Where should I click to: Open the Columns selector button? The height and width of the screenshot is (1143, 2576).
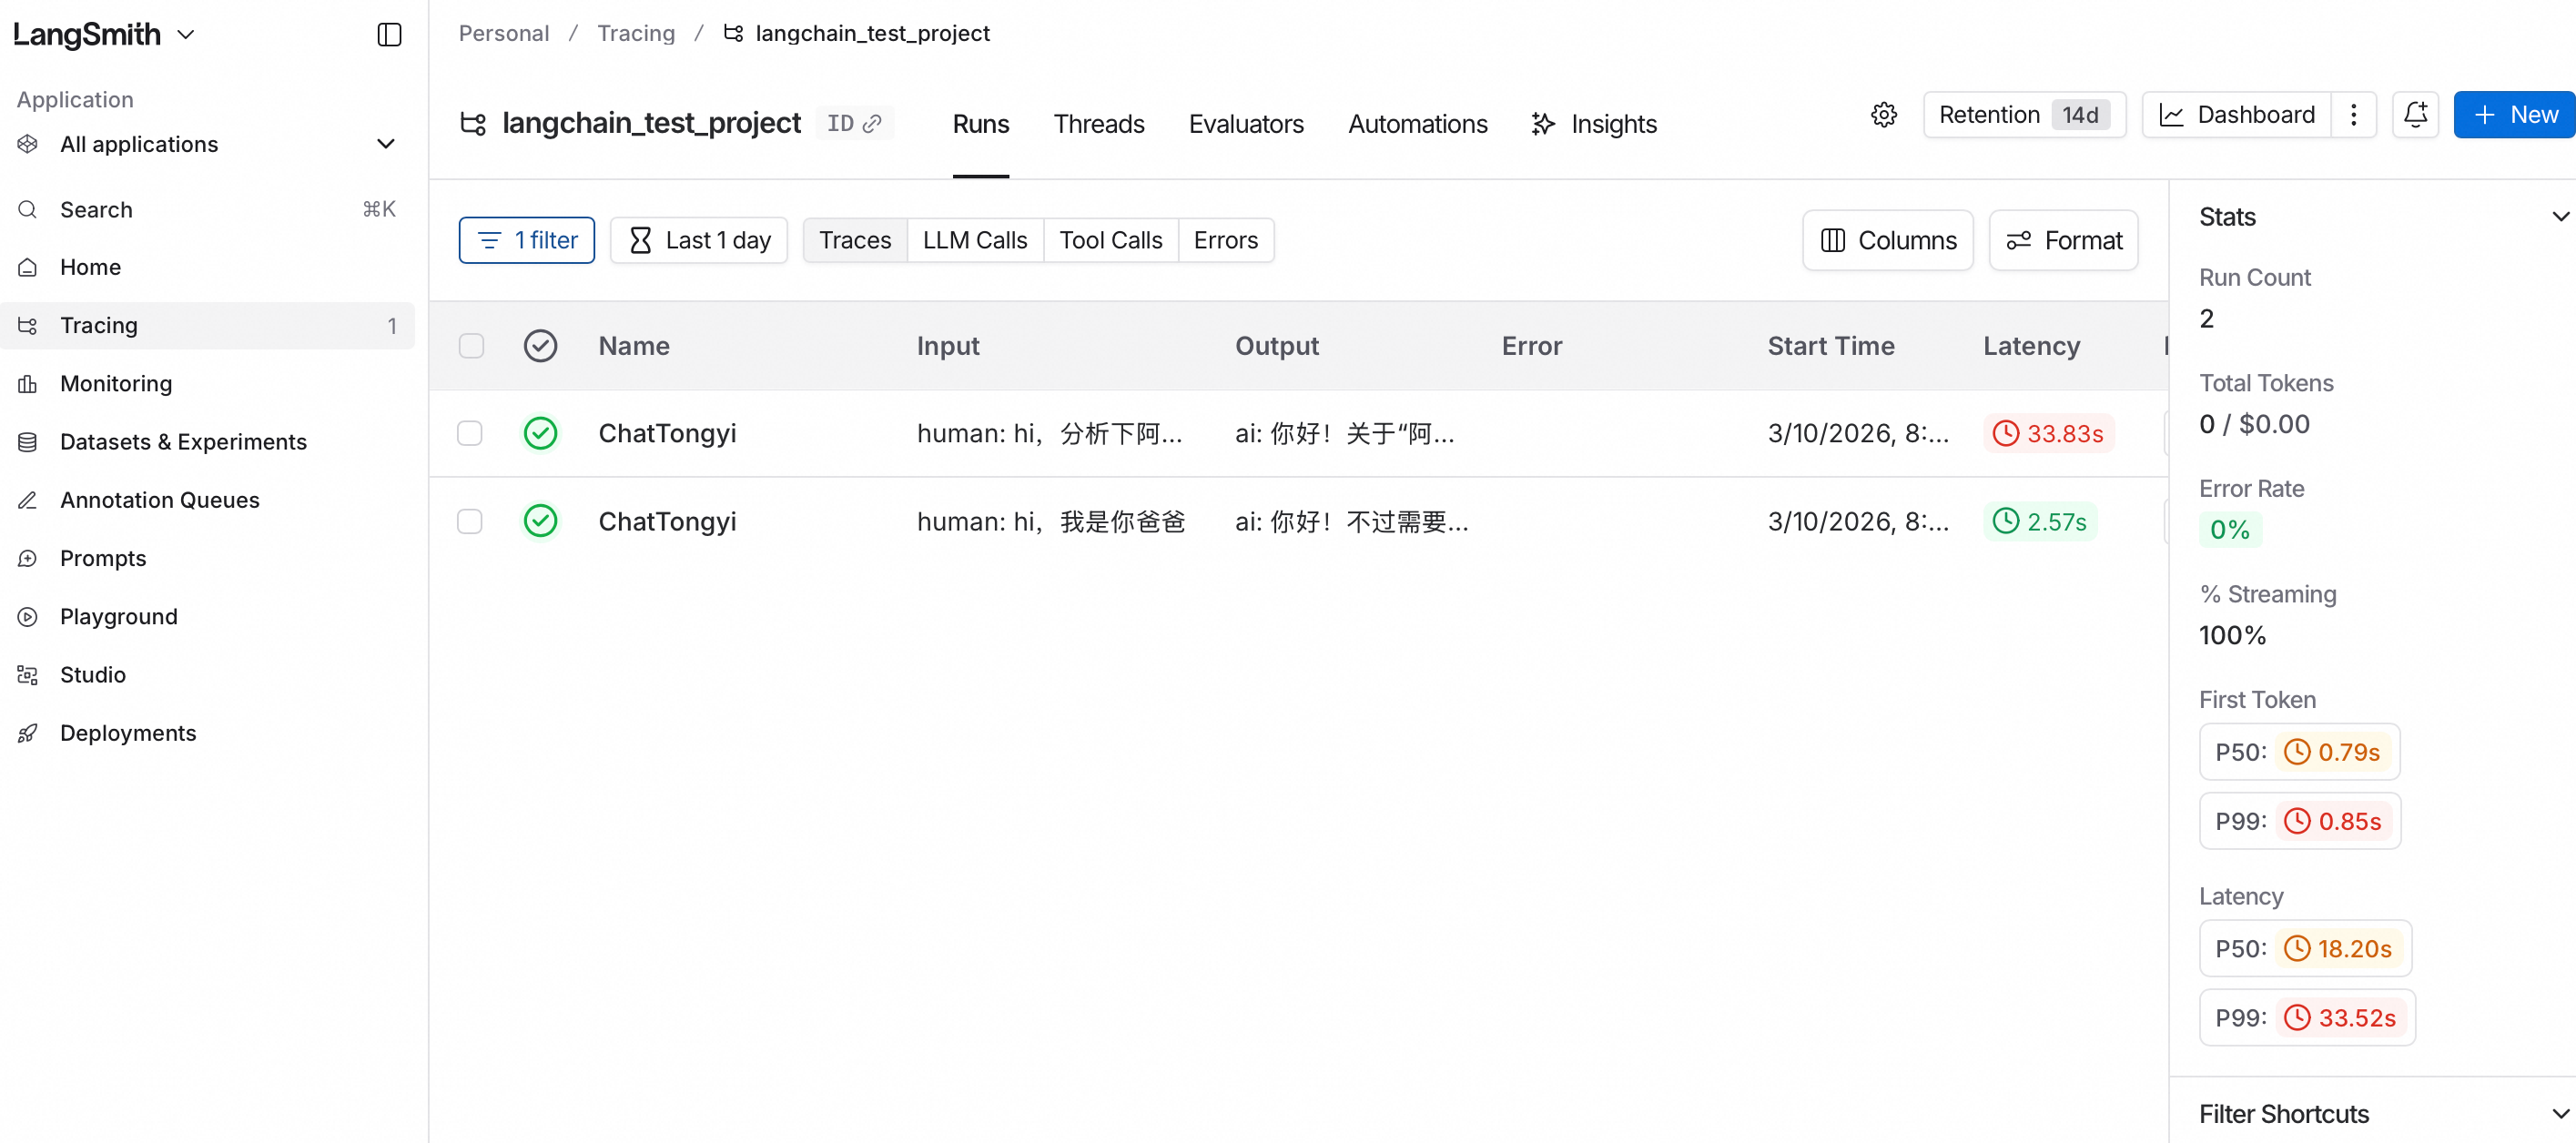point(1887,240)
